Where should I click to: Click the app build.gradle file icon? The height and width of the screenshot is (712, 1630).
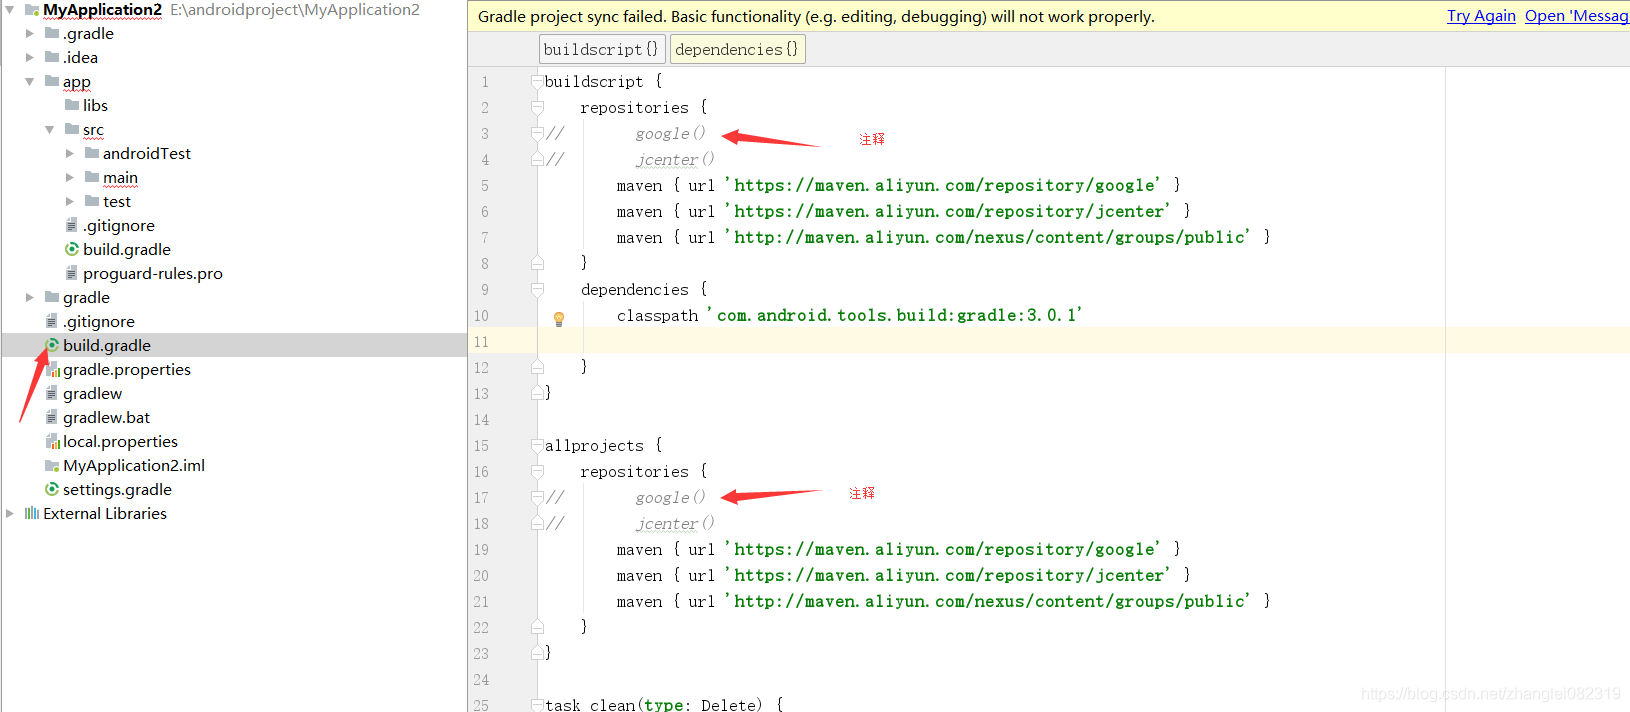(x=72, y=249)
